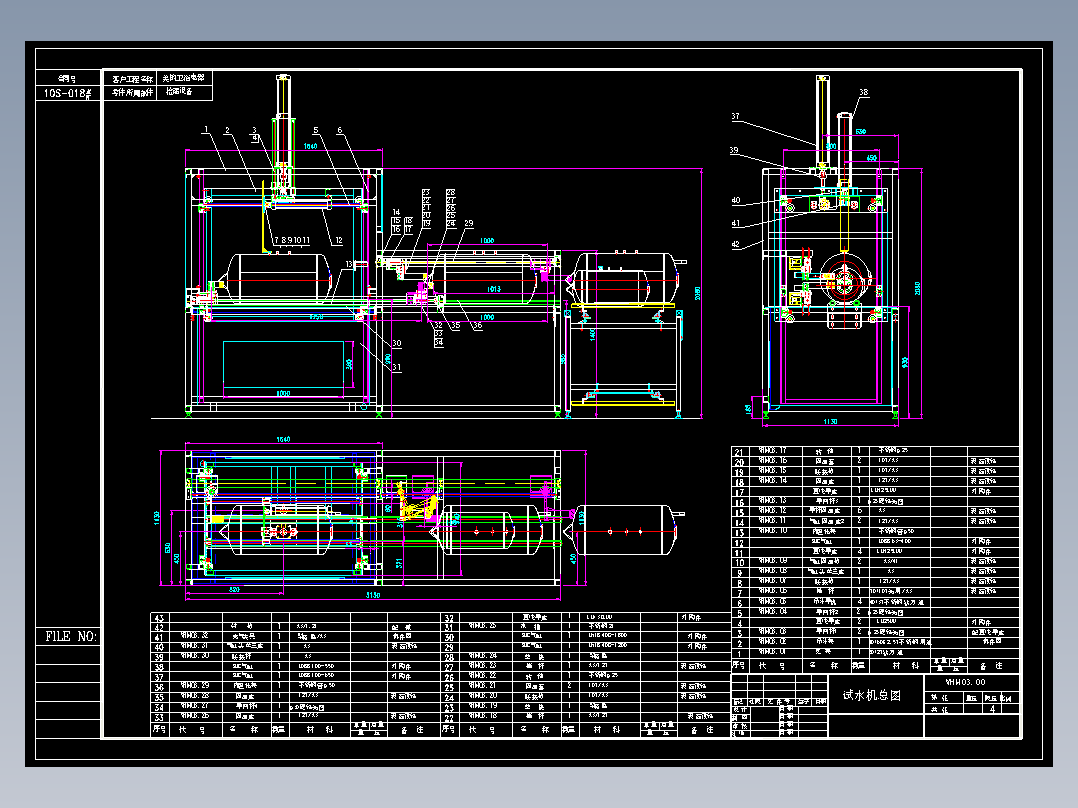Click the 1130 width dimension under side view

[x=830, y=422]
